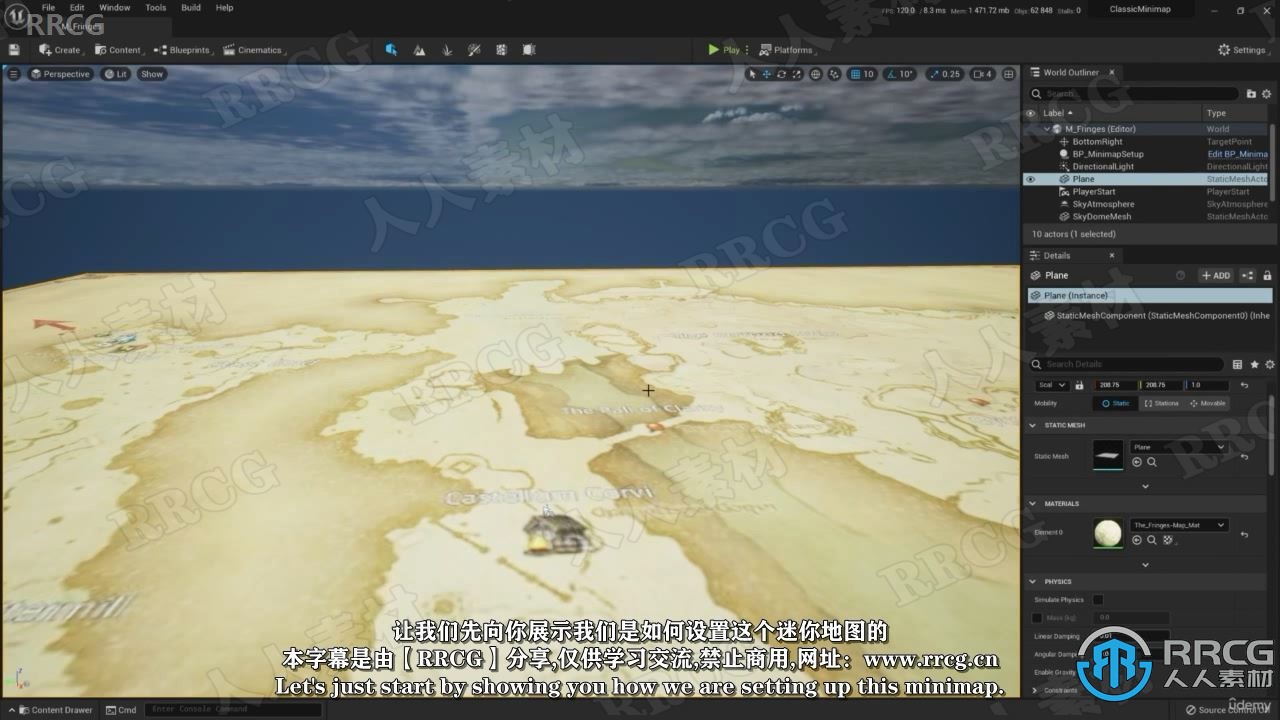This screenshot has width=1280, height=720.
Task: Open the Window menu
Action: [114, 8]
